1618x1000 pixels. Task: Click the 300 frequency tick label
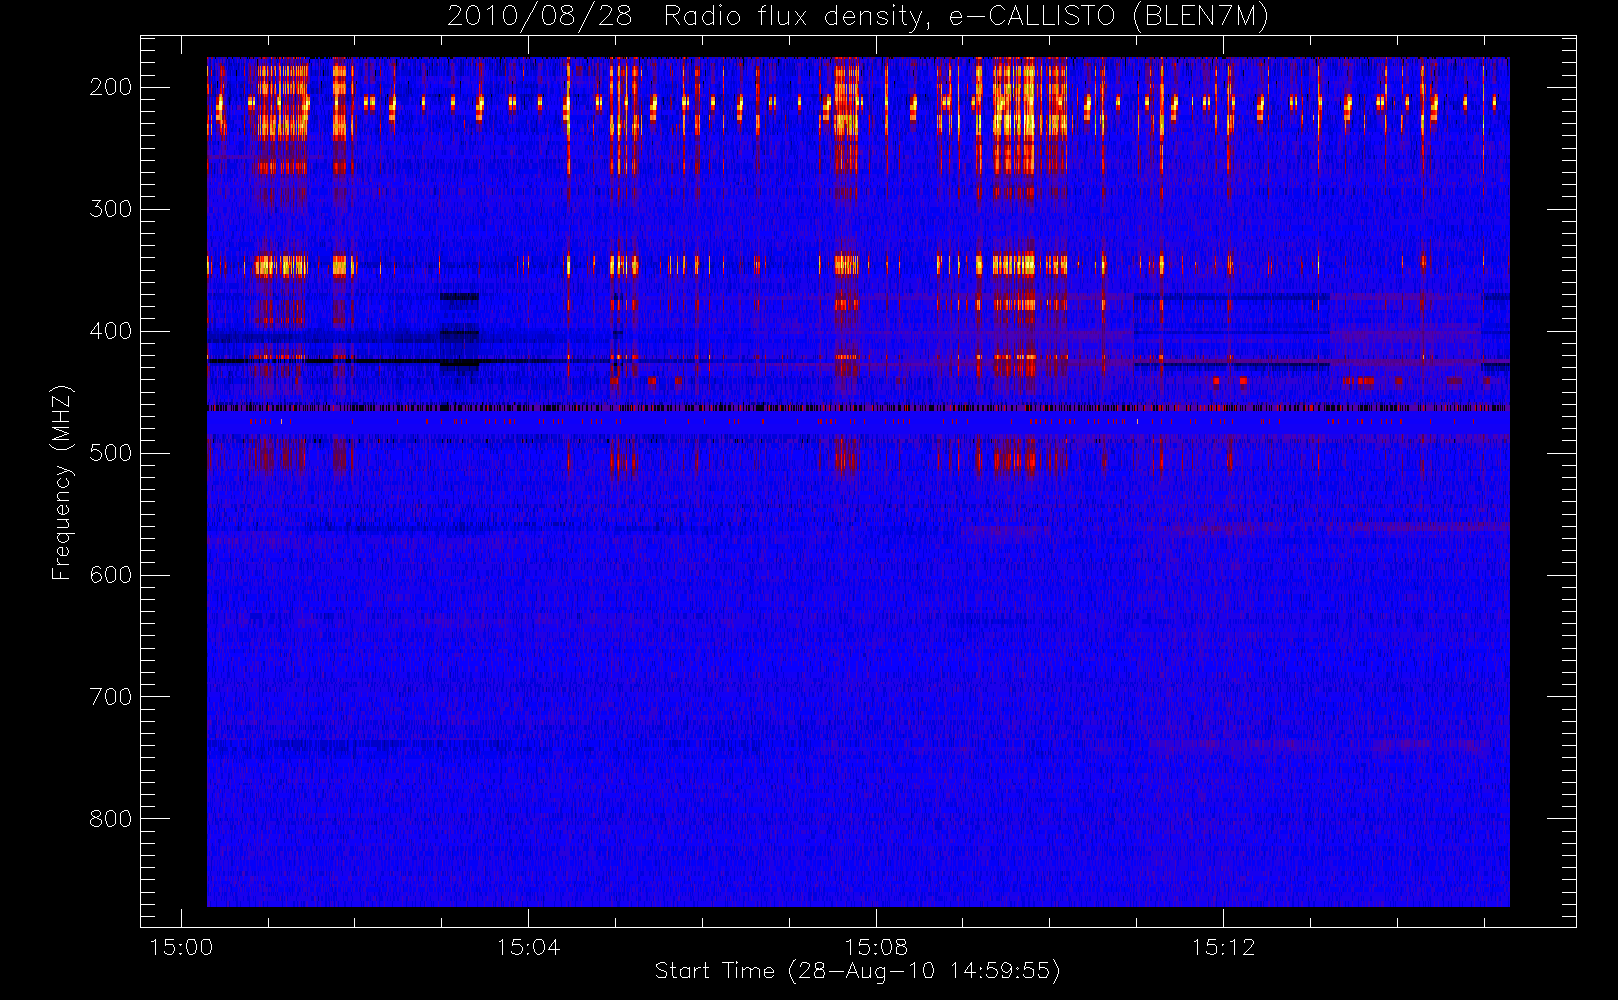tap(111, 209)
